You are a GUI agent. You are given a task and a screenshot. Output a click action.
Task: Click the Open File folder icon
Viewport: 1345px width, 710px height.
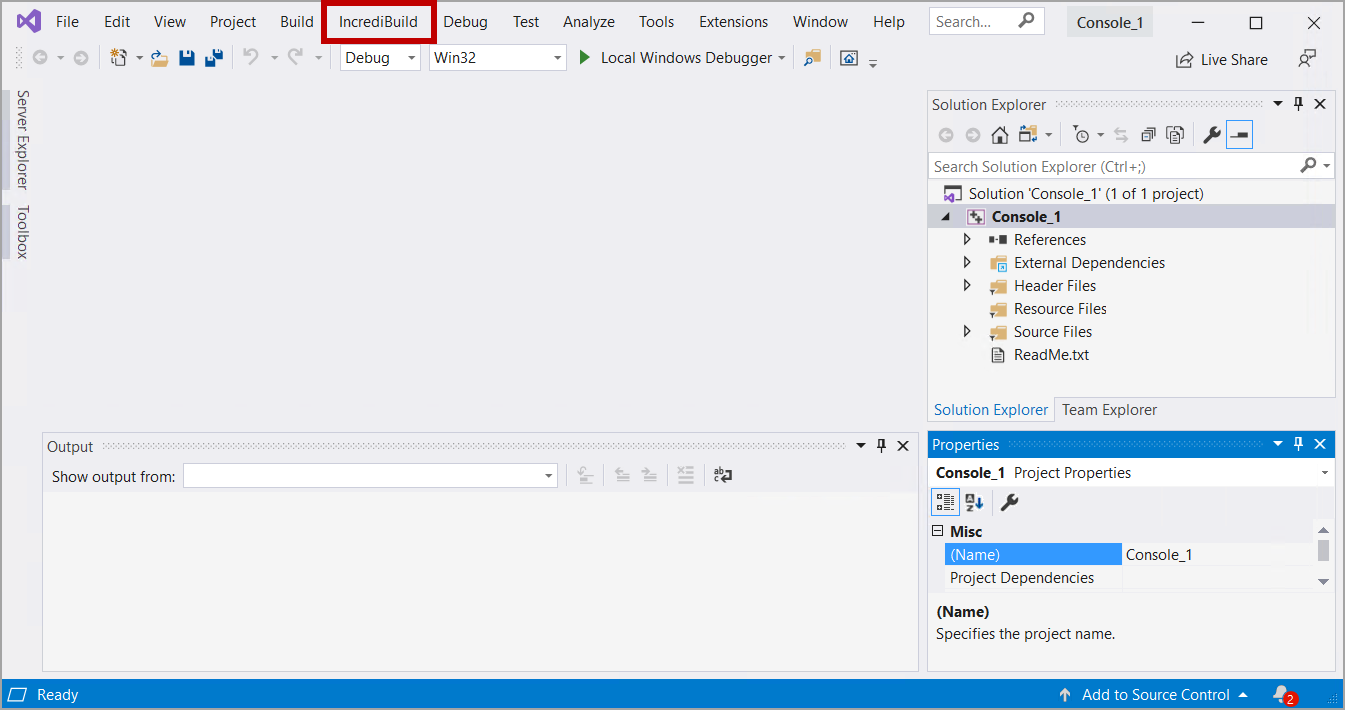tap(160, 58)
